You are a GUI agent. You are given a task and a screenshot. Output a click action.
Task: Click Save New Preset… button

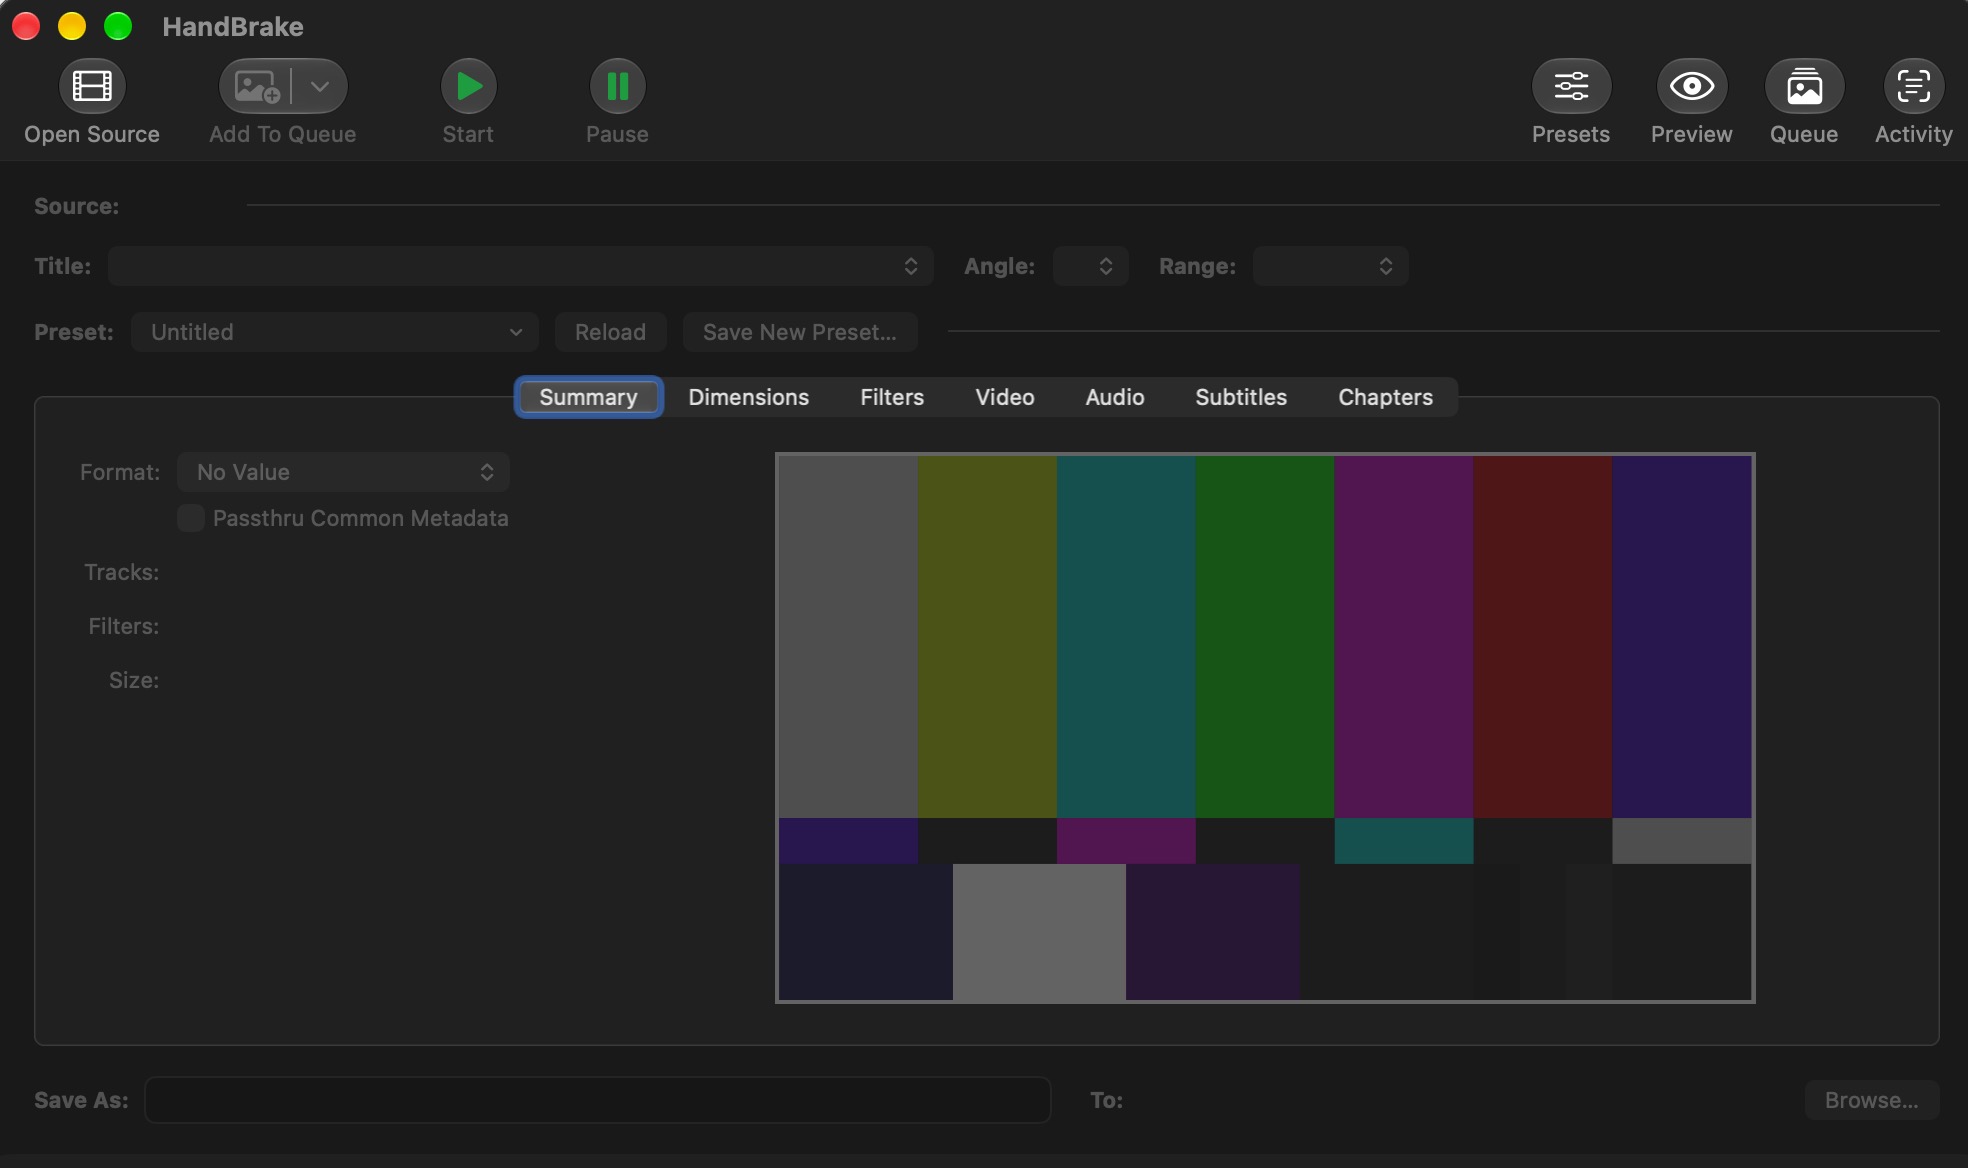pos(800,332)
